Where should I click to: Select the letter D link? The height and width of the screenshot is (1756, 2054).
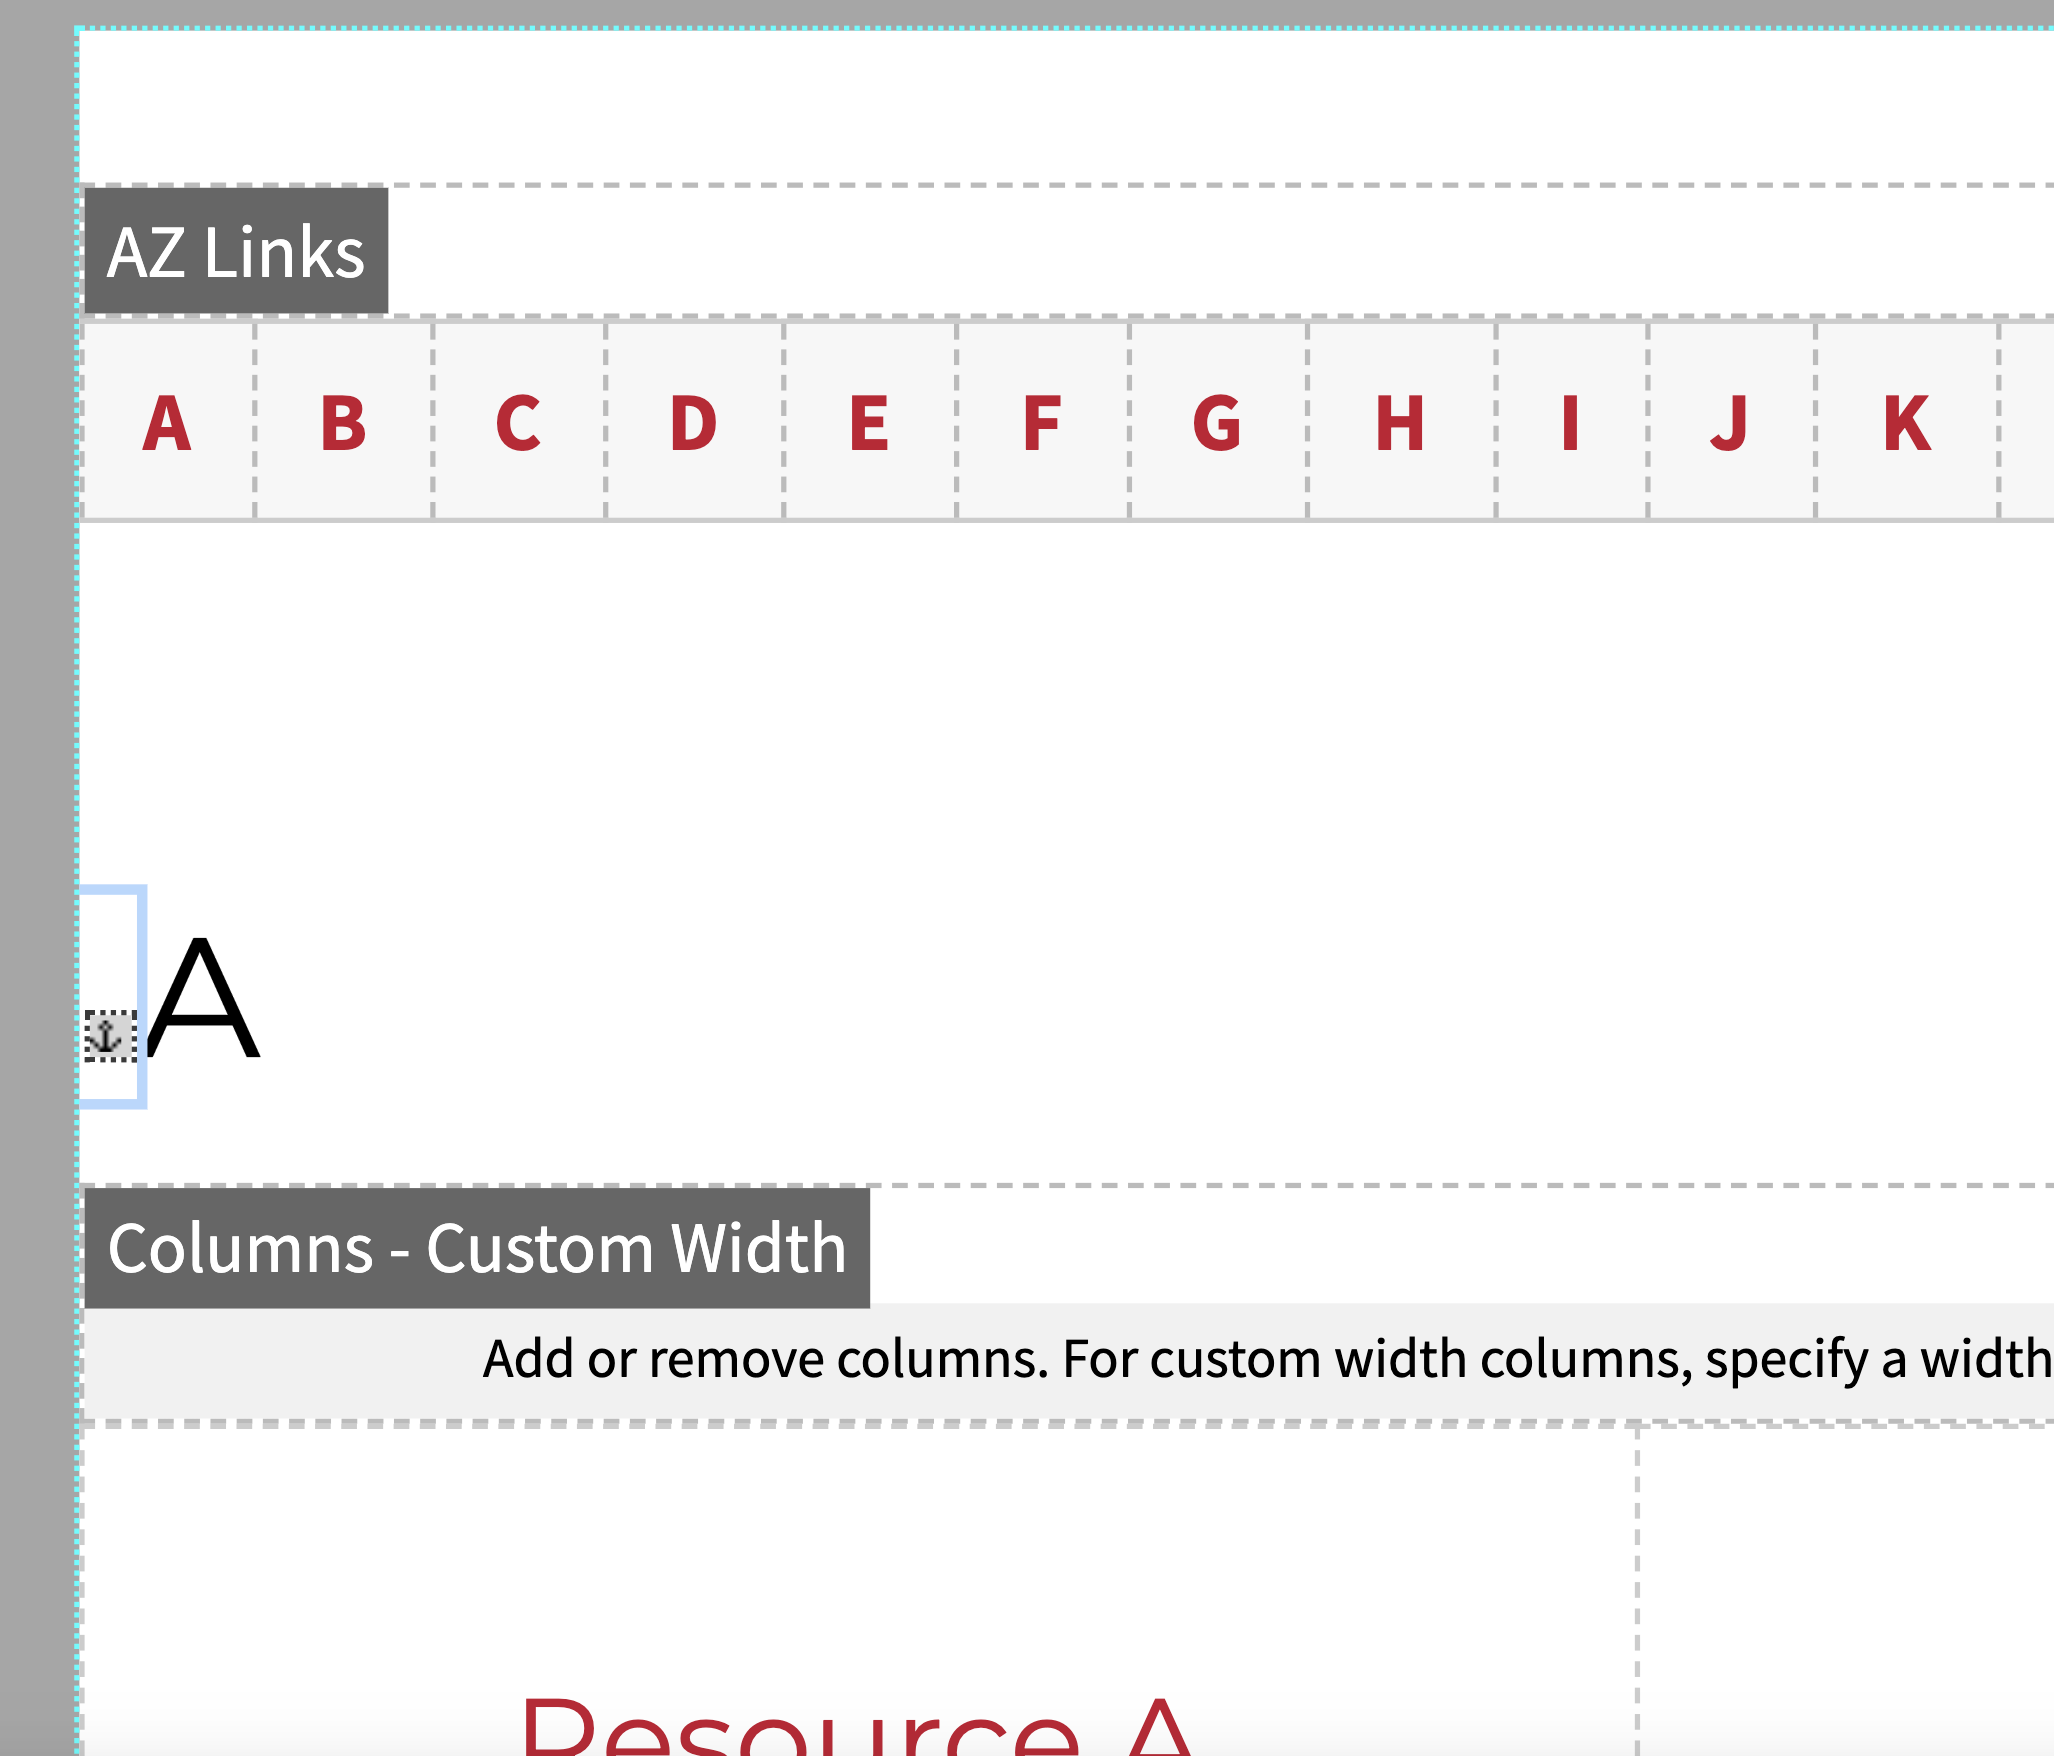click(694, 423)
